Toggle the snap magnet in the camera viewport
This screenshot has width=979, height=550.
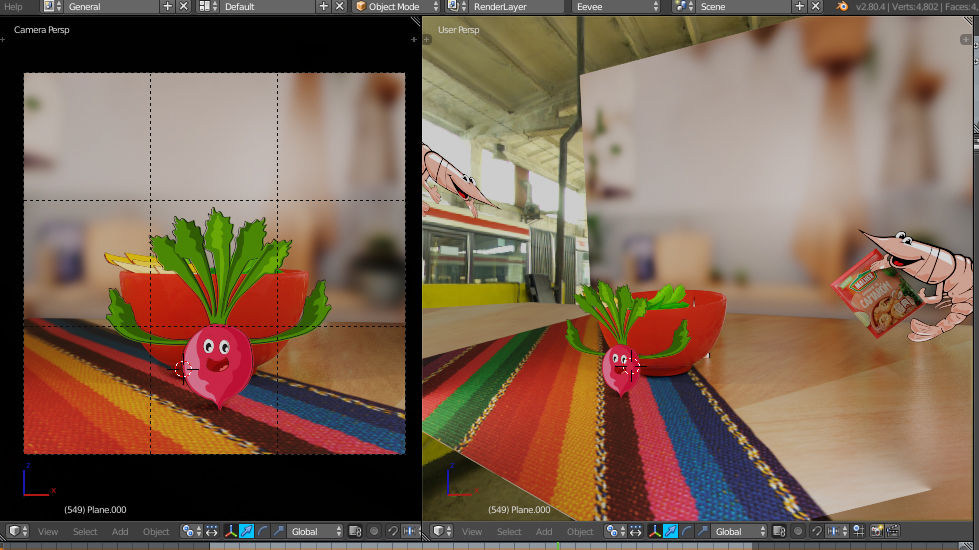(x=393, y=531)
